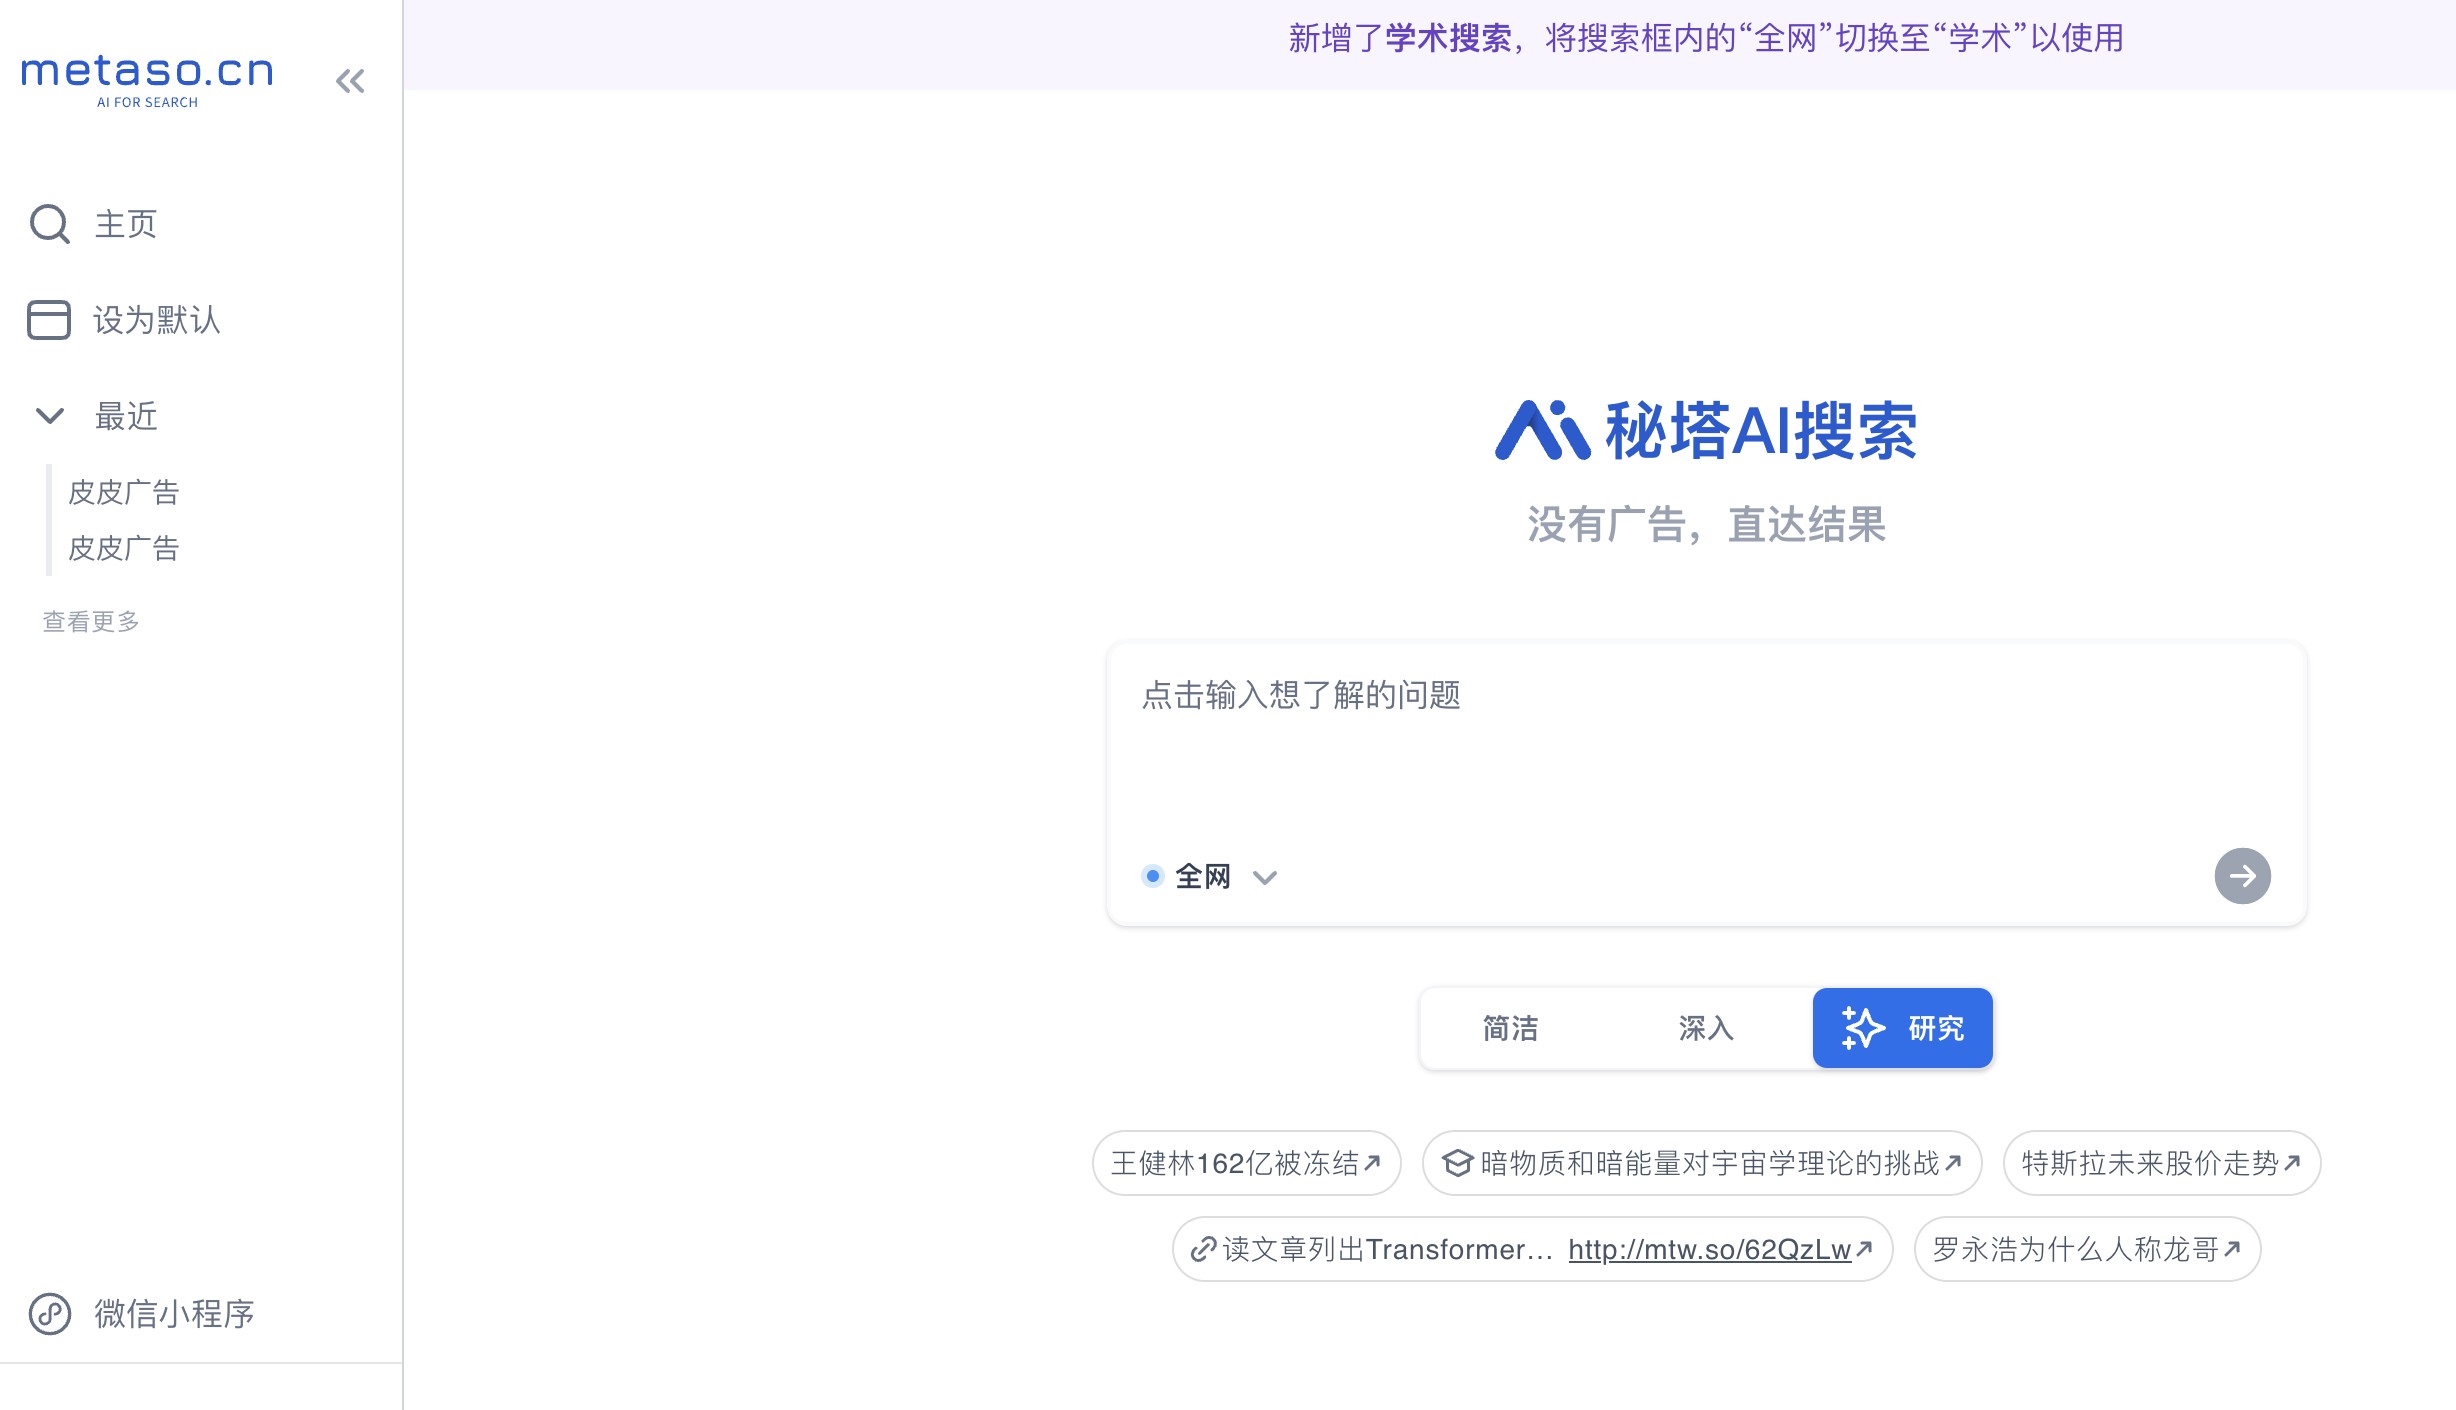Click the 王健林162亿被冻结 suggestion
Image resolution: width=2456 pixels, height=1410 pixels.
click(1246, 1162)
